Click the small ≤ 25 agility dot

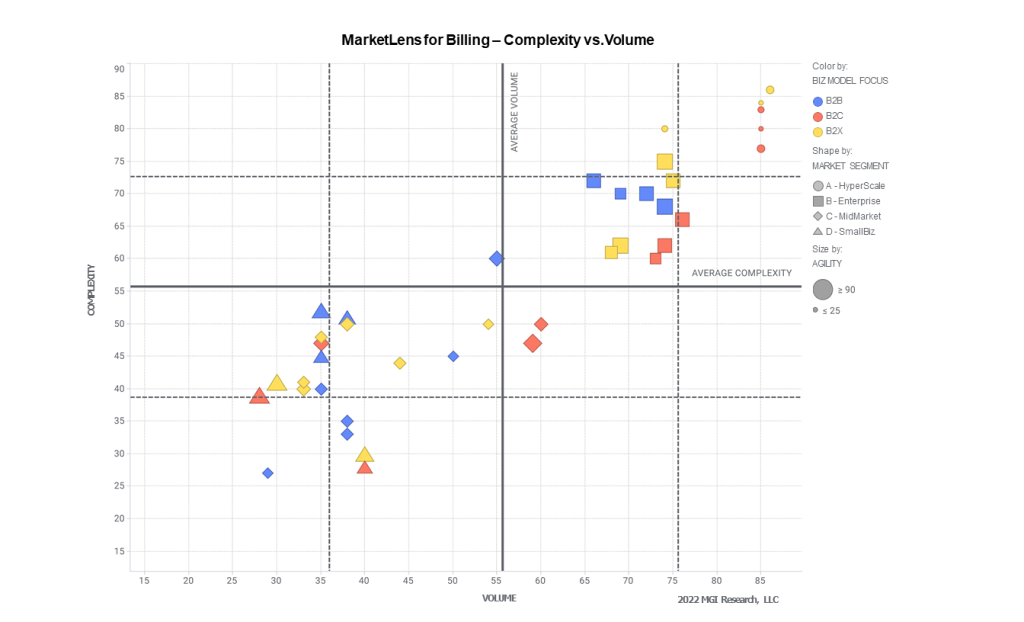coord(816,310)
